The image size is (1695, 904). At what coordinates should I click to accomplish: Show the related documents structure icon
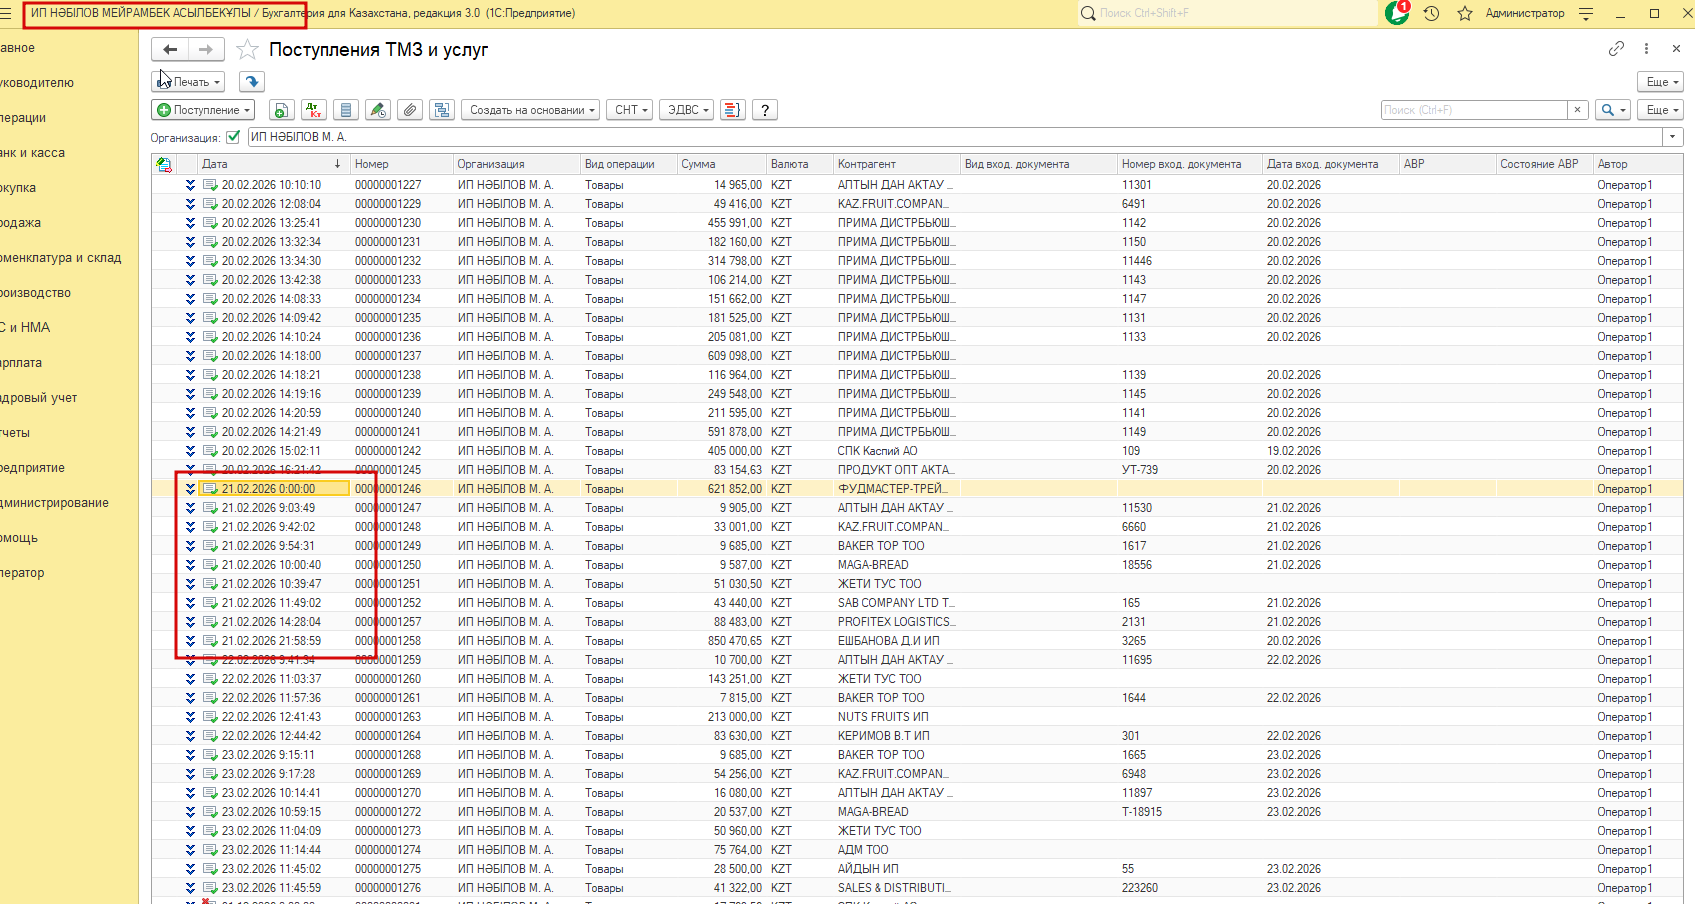click(x=442, y=110)
